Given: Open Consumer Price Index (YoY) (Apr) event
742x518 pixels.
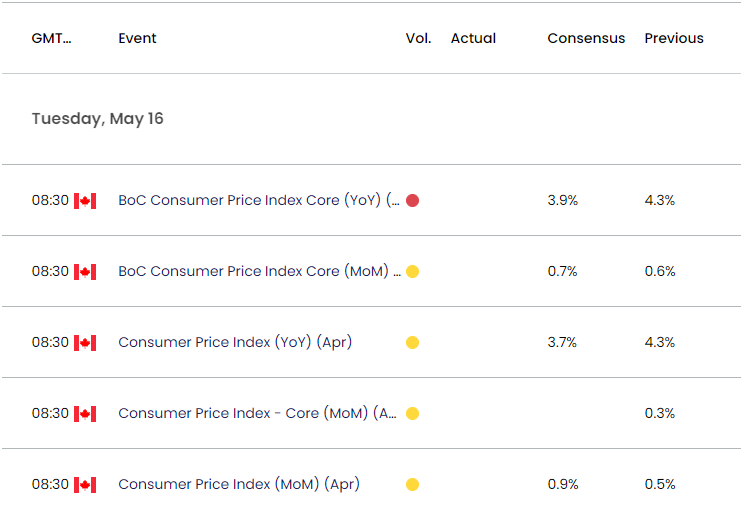Looking at the screenshot, I should 235,343.
